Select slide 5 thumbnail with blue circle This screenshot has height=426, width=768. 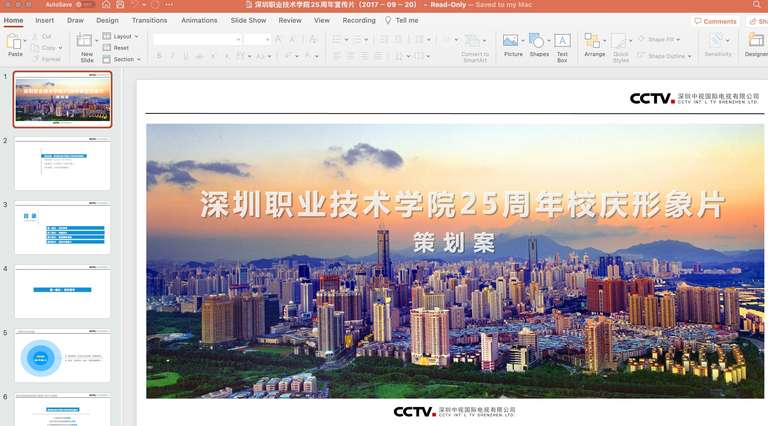pyautogui.click(x=62, y=356)
